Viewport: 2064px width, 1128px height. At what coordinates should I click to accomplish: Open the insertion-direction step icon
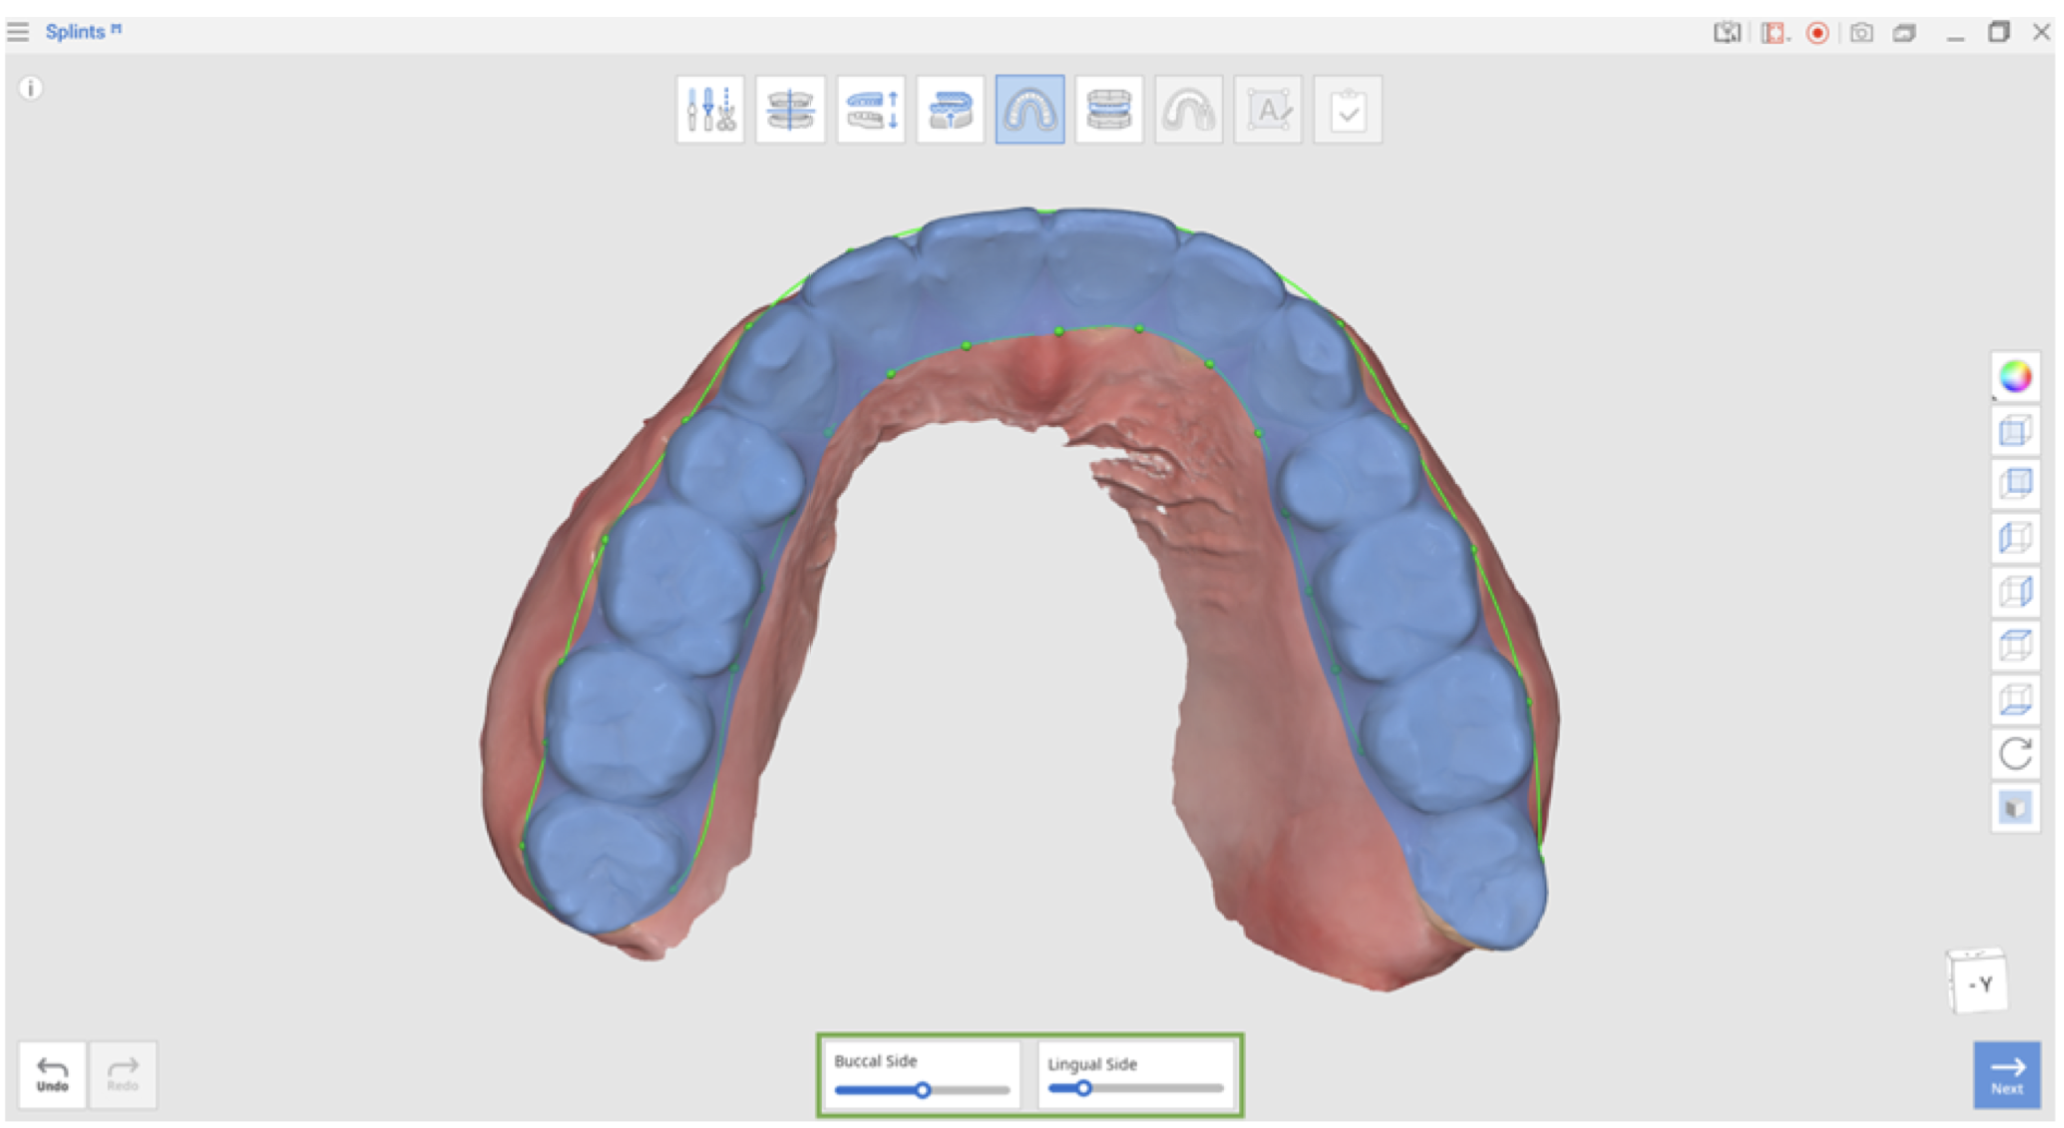950,109
